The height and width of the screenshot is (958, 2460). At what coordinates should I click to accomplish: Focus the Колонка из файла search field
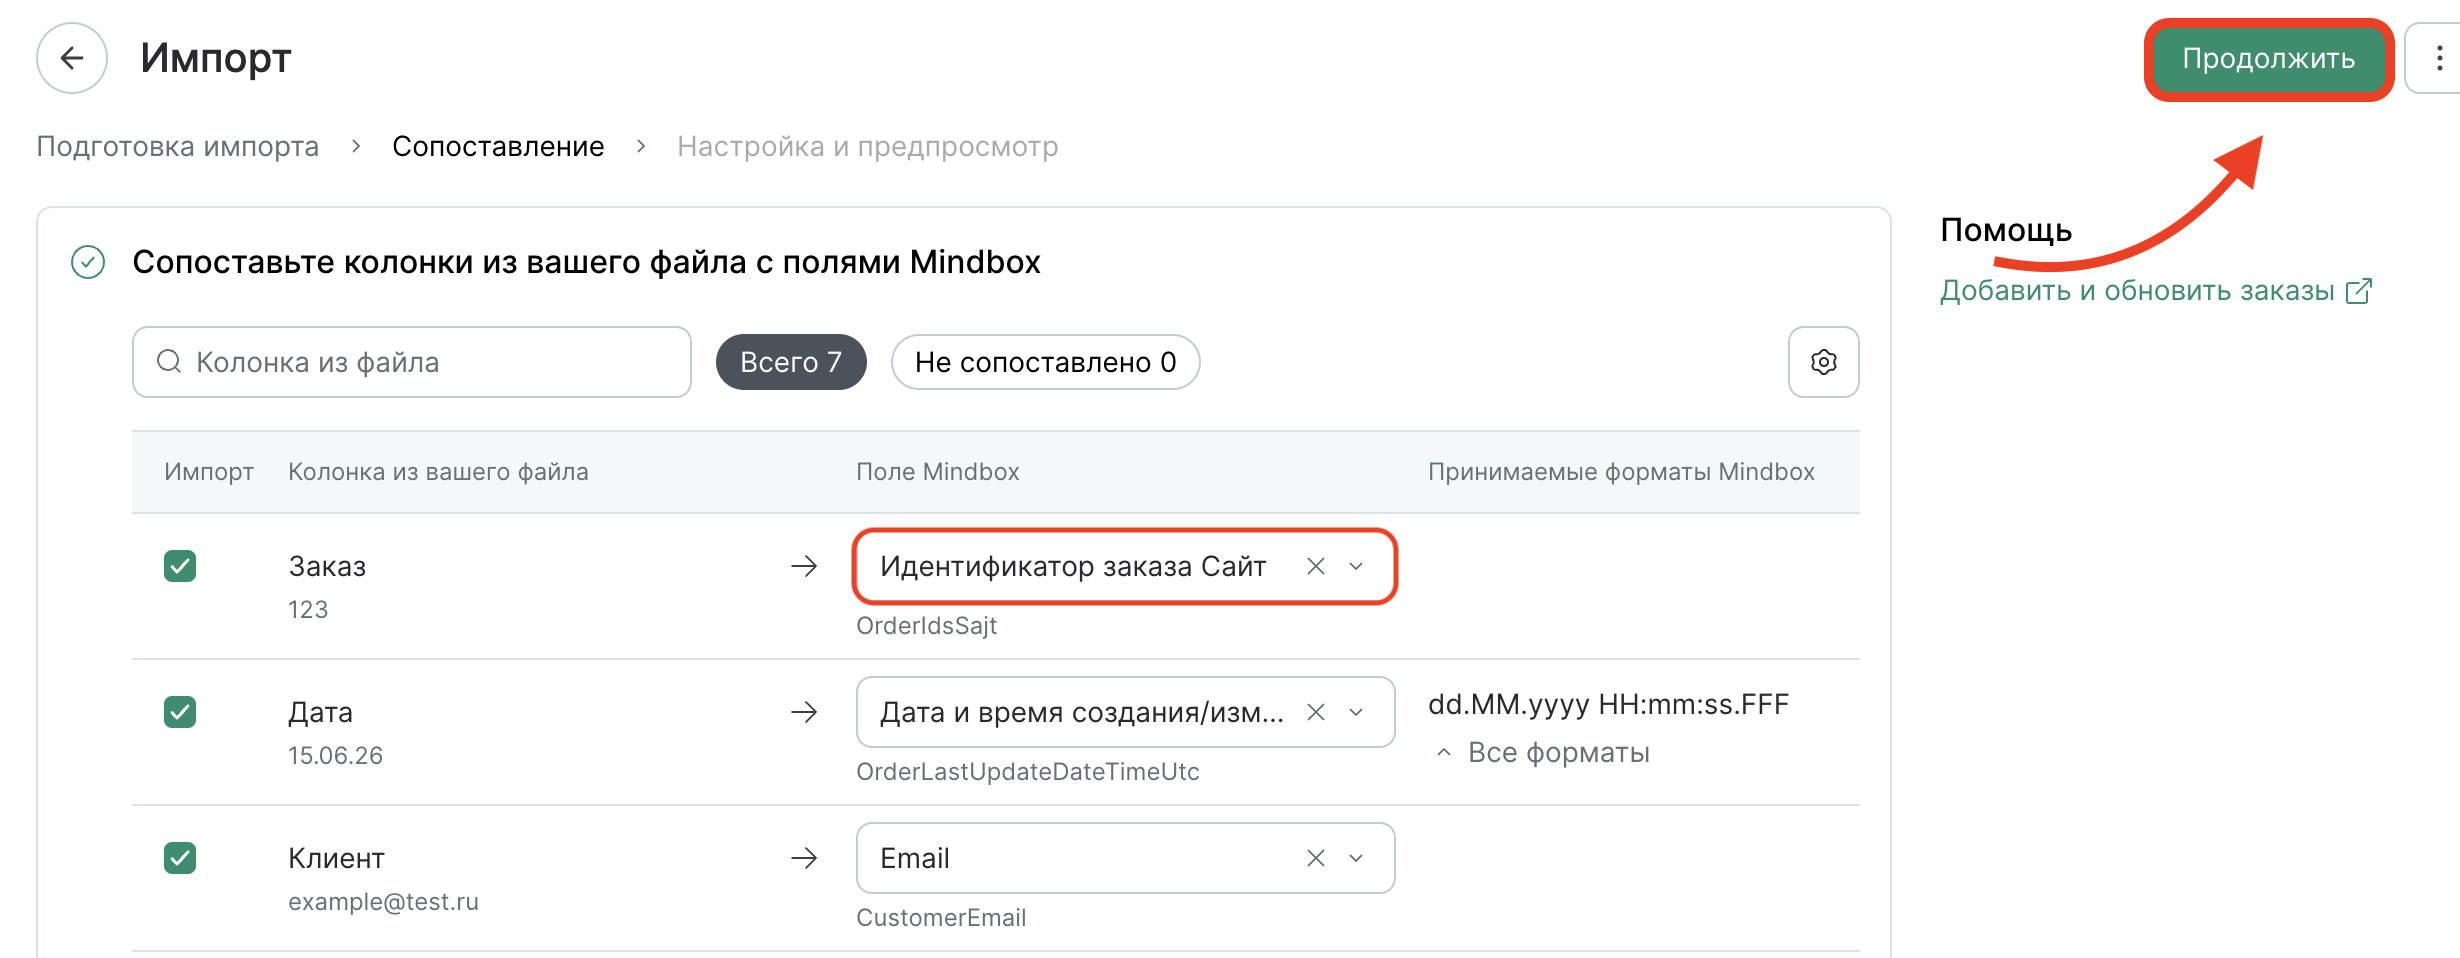click(x=412, y=362)
